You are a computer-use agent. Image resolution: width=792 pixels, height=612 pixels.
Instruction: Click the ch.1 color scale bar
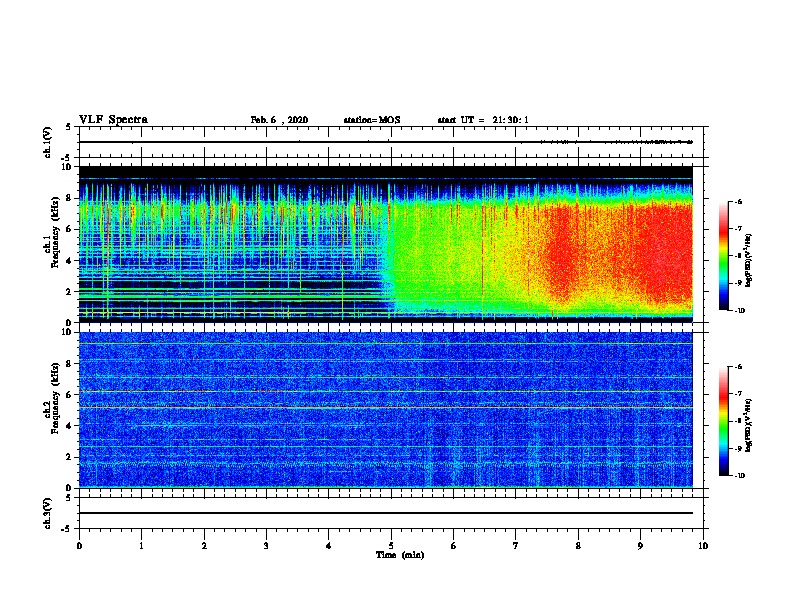(723, 256)
